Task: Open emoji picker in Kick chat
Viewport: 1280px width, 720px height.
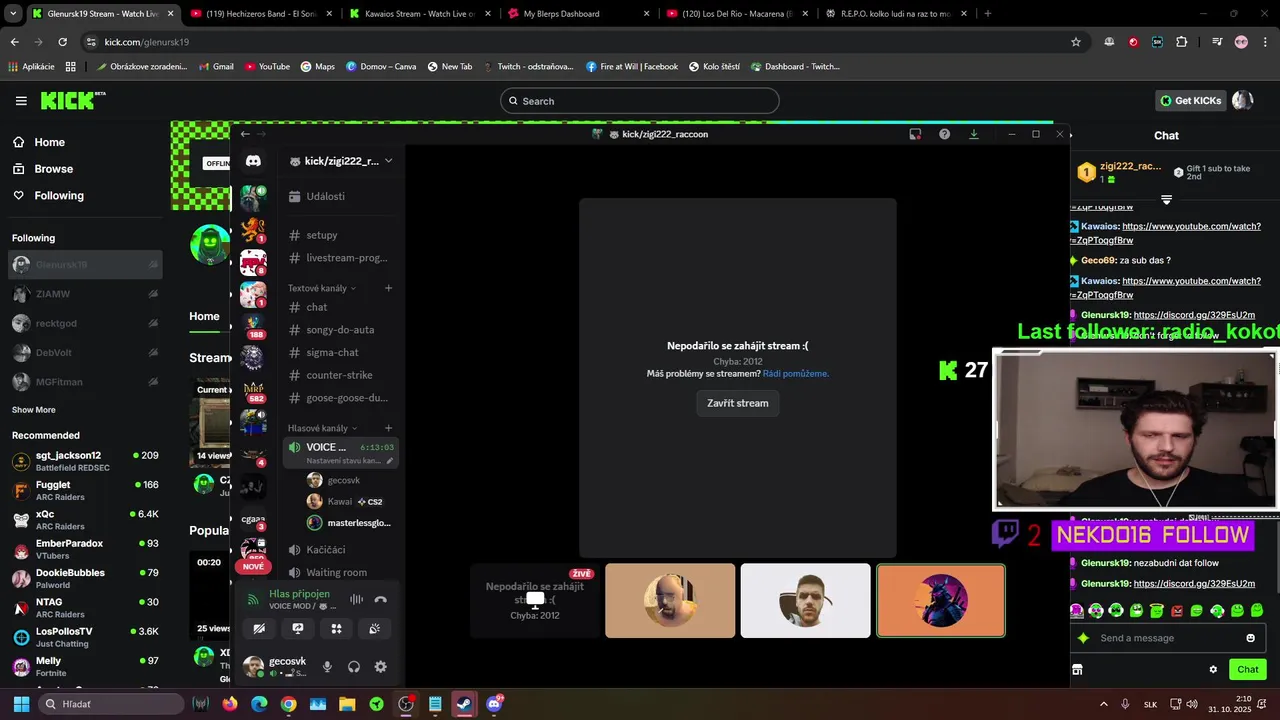Action: click(1250, 638)
